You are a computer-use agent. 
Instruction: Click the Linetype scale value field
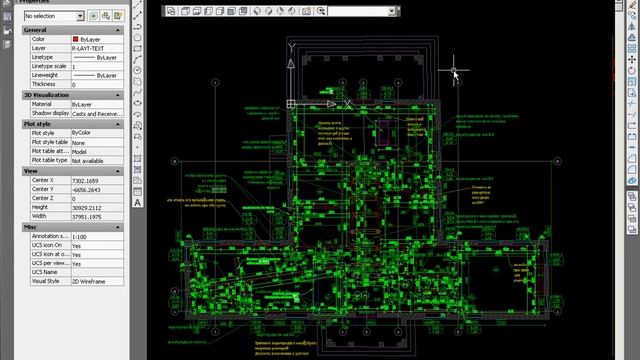pos(97,67)
